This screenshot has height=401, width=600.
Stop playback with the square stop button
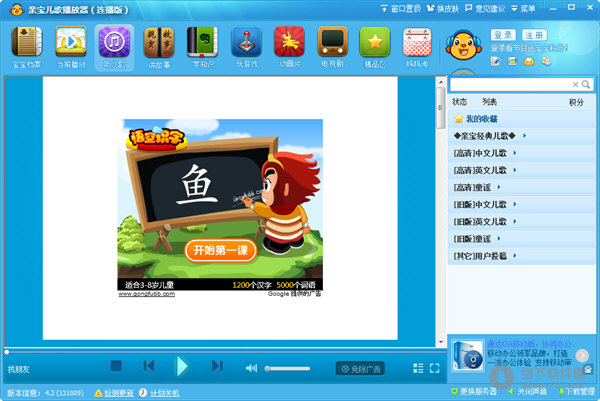(116, 366)
